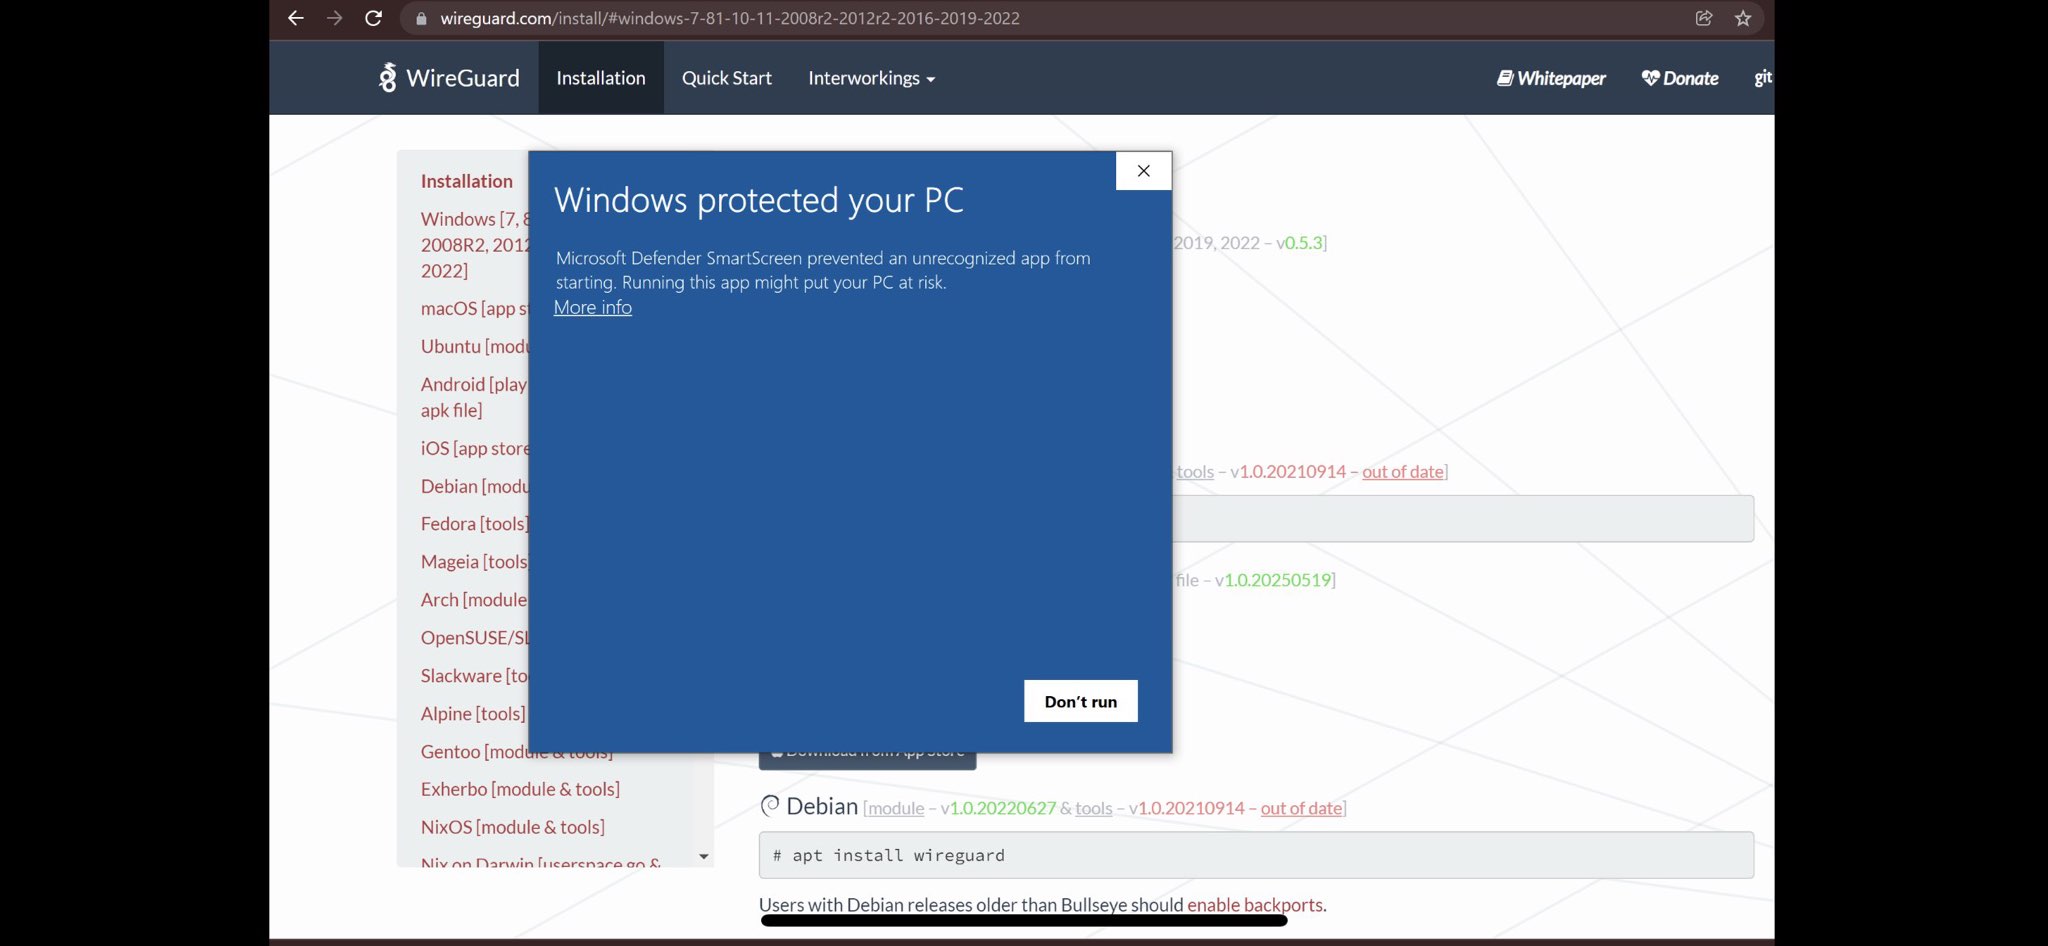The width and height of the screenshot is (2048, 946).
Task: Click the enable backports link
Action: (1255, 905)
